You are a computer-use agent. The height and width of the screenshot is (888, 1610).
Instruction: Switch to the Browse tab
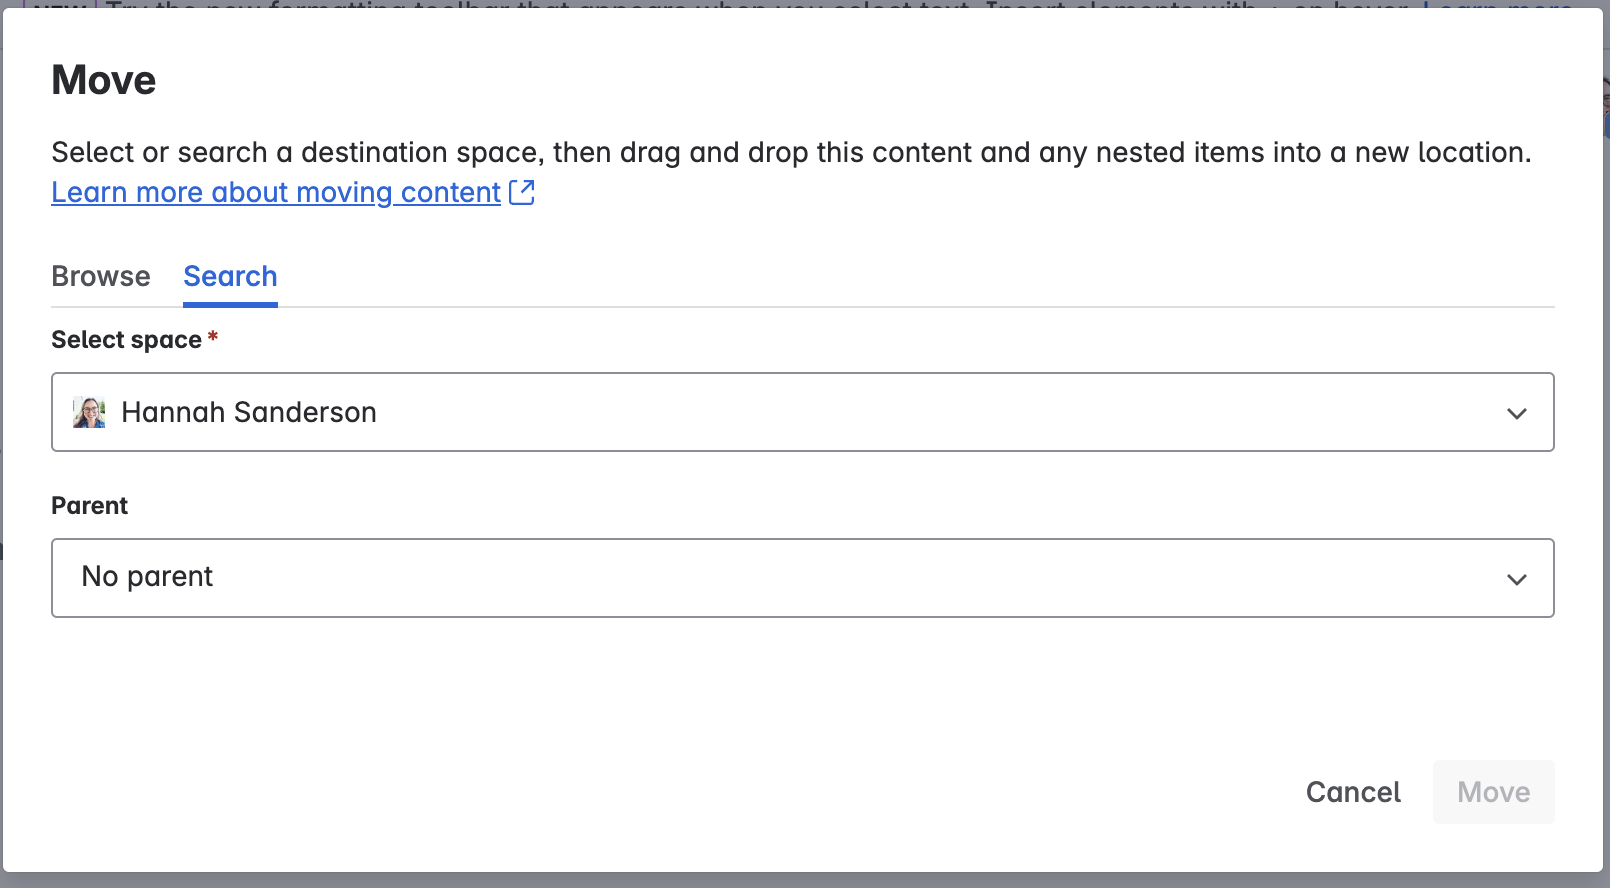coord(101,276)
